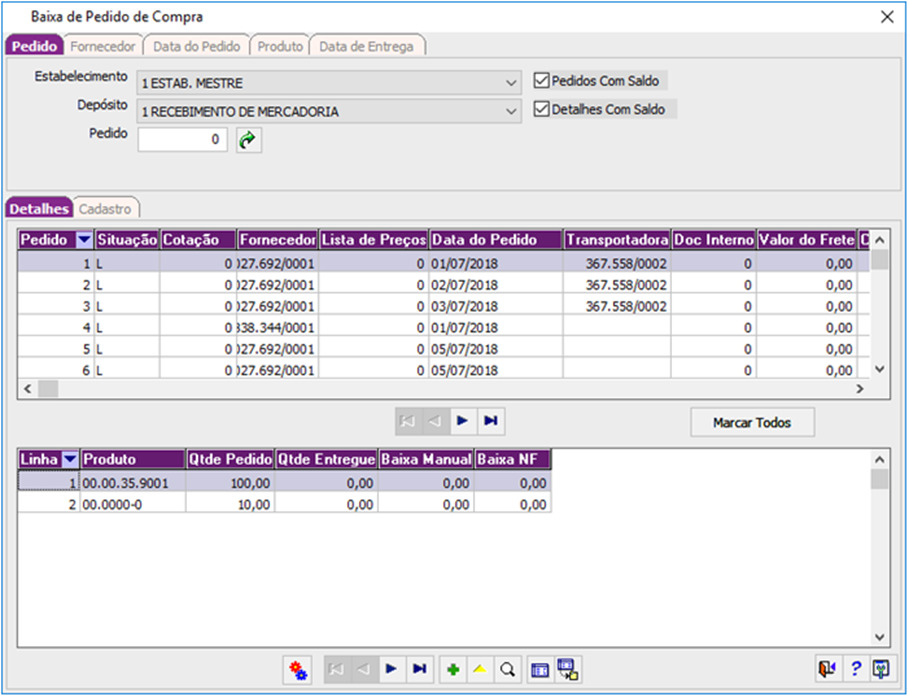Open the colored gears processing icon
Viewport: 909px width, 697px height.
click(297, 670)
